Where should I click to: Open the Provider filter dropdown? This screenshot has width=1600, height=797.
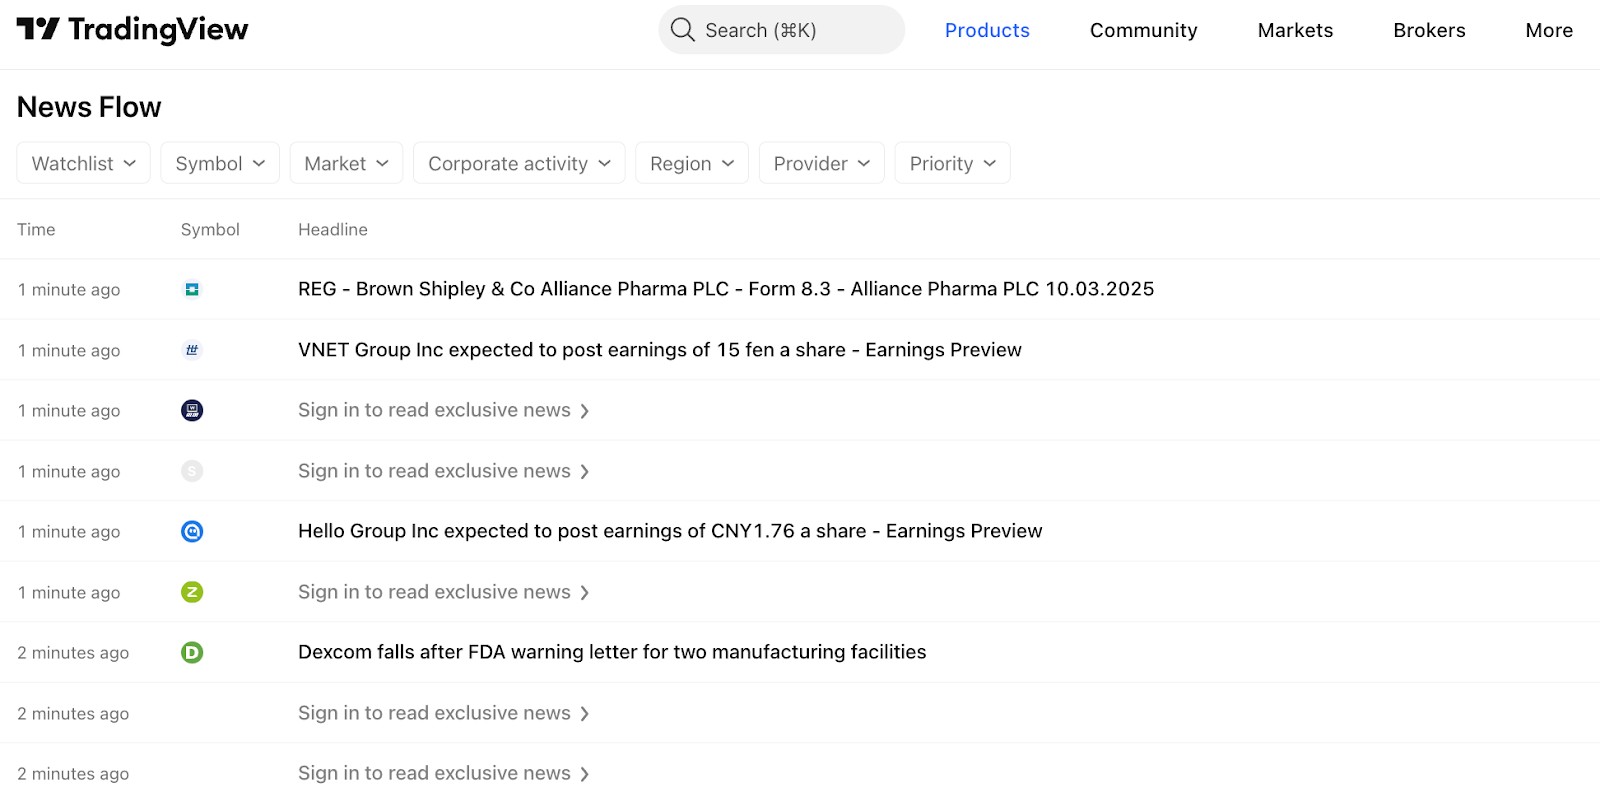(822, 163)
